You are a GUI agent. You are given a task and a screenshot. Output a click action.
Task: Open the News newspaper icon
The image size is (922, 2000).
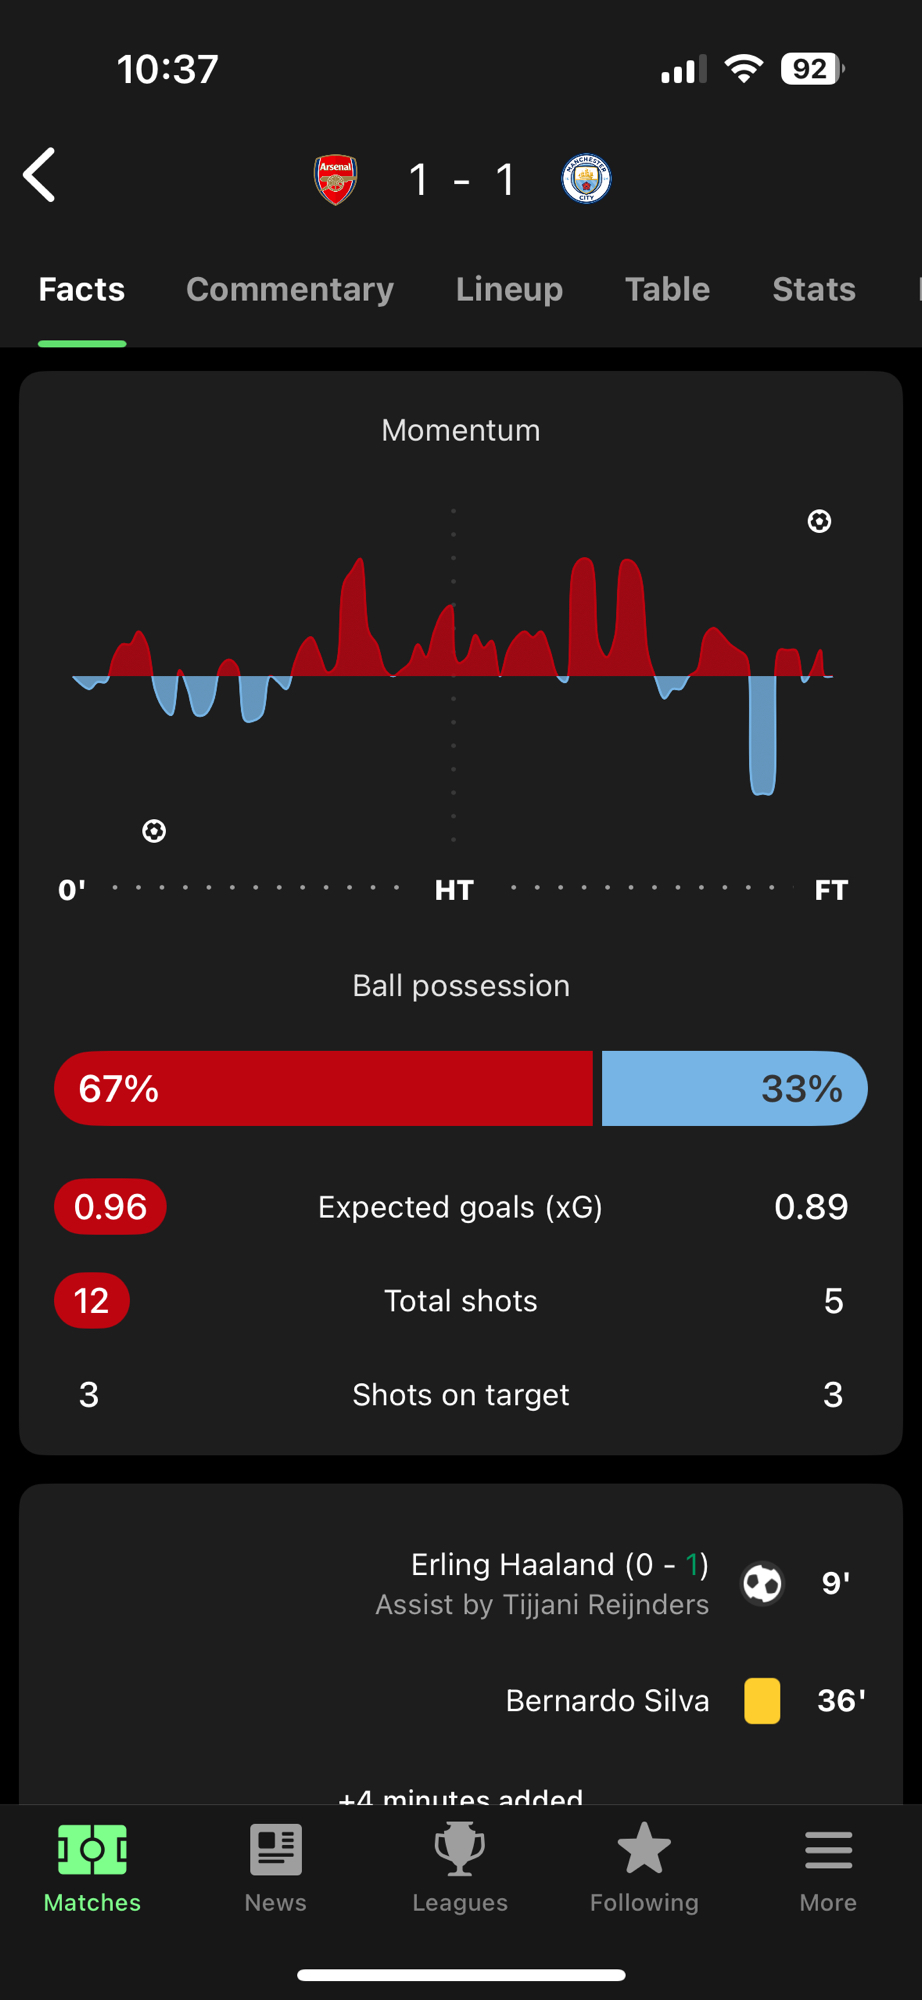[x=276, y=1849]
